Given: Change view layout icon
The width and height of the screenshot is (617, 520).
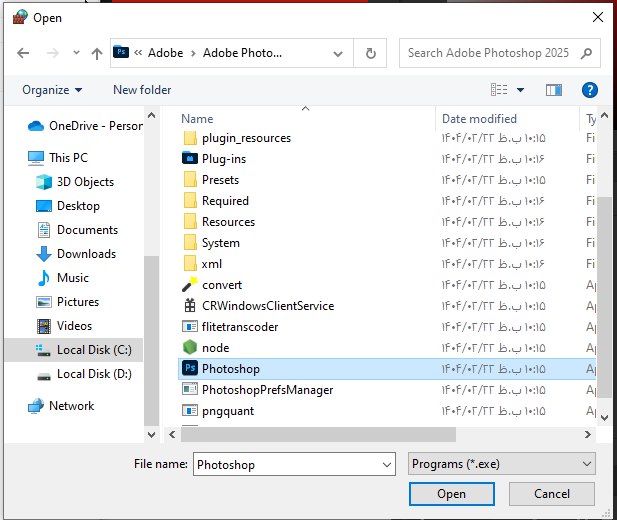Looking at the screenshot, I should (499, 90).
